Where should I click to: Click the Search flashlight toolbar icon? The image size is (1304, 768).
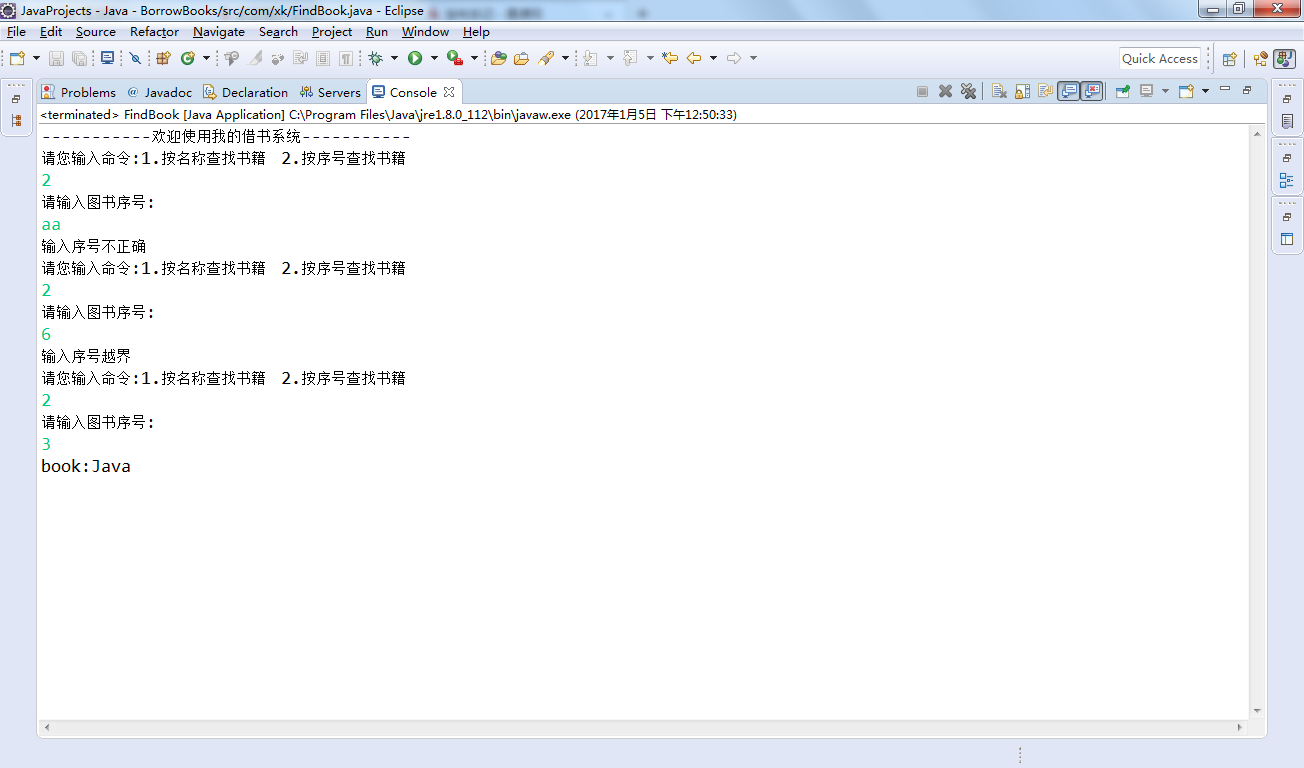click(x=546, y=58)
